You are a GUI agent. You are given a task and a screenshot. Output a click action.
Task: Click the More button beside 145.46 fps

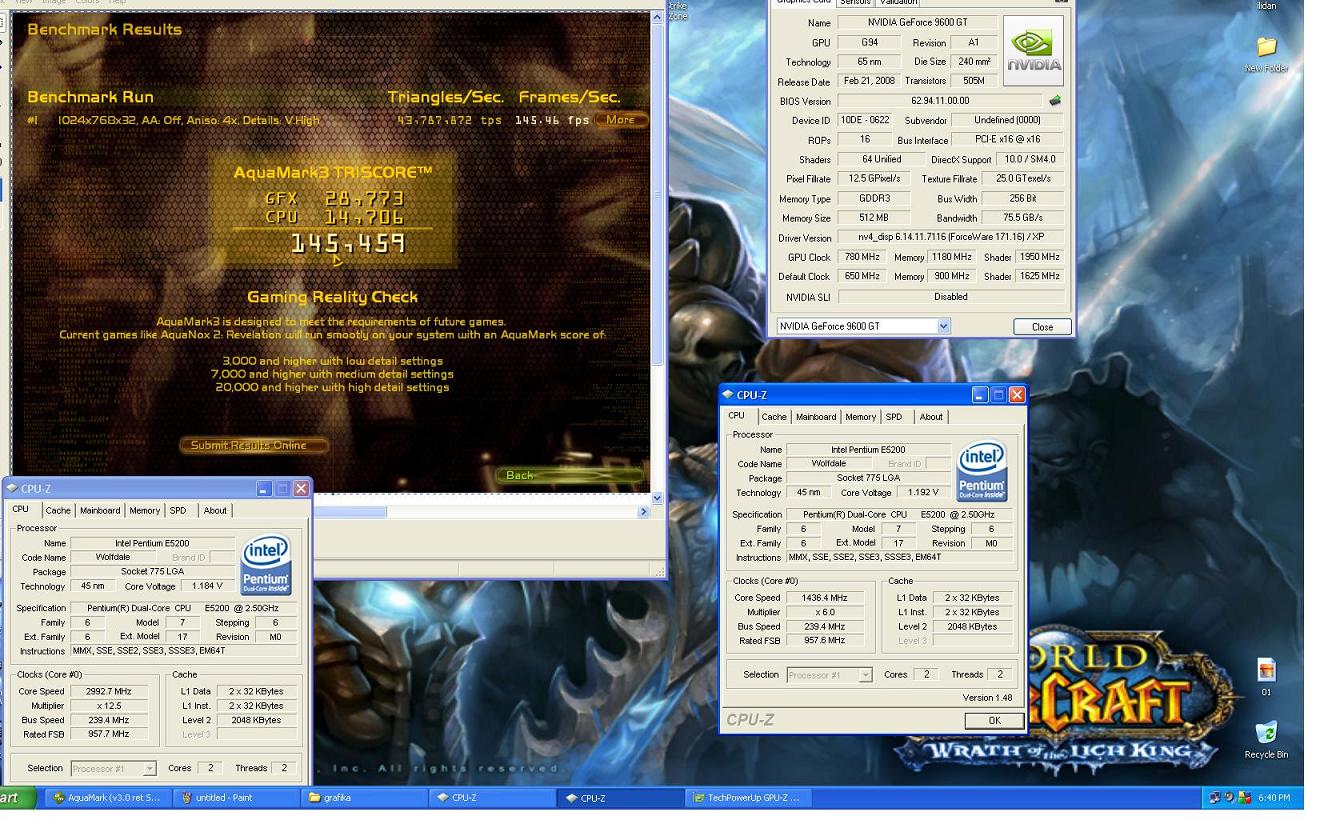(621, 120)
